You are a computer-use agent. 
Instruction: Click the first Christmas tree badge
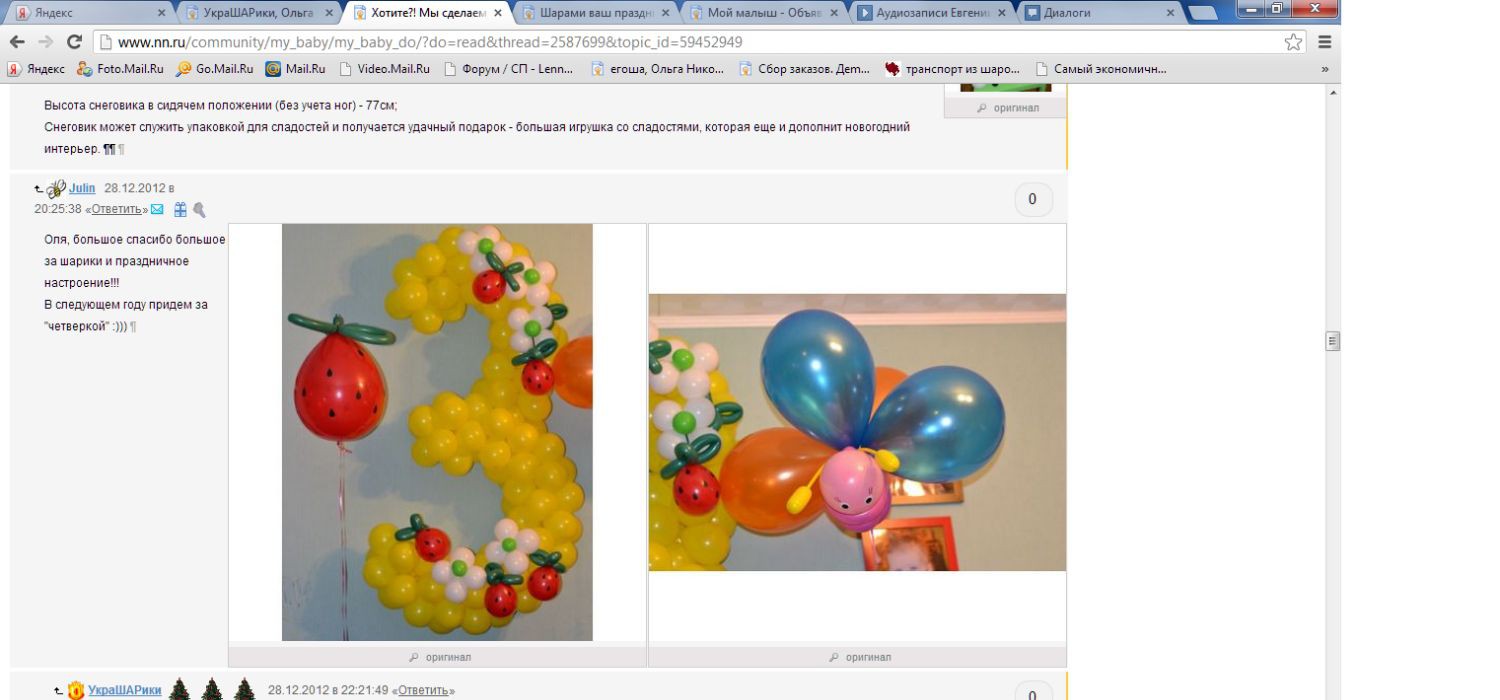[x=179, y=689]
